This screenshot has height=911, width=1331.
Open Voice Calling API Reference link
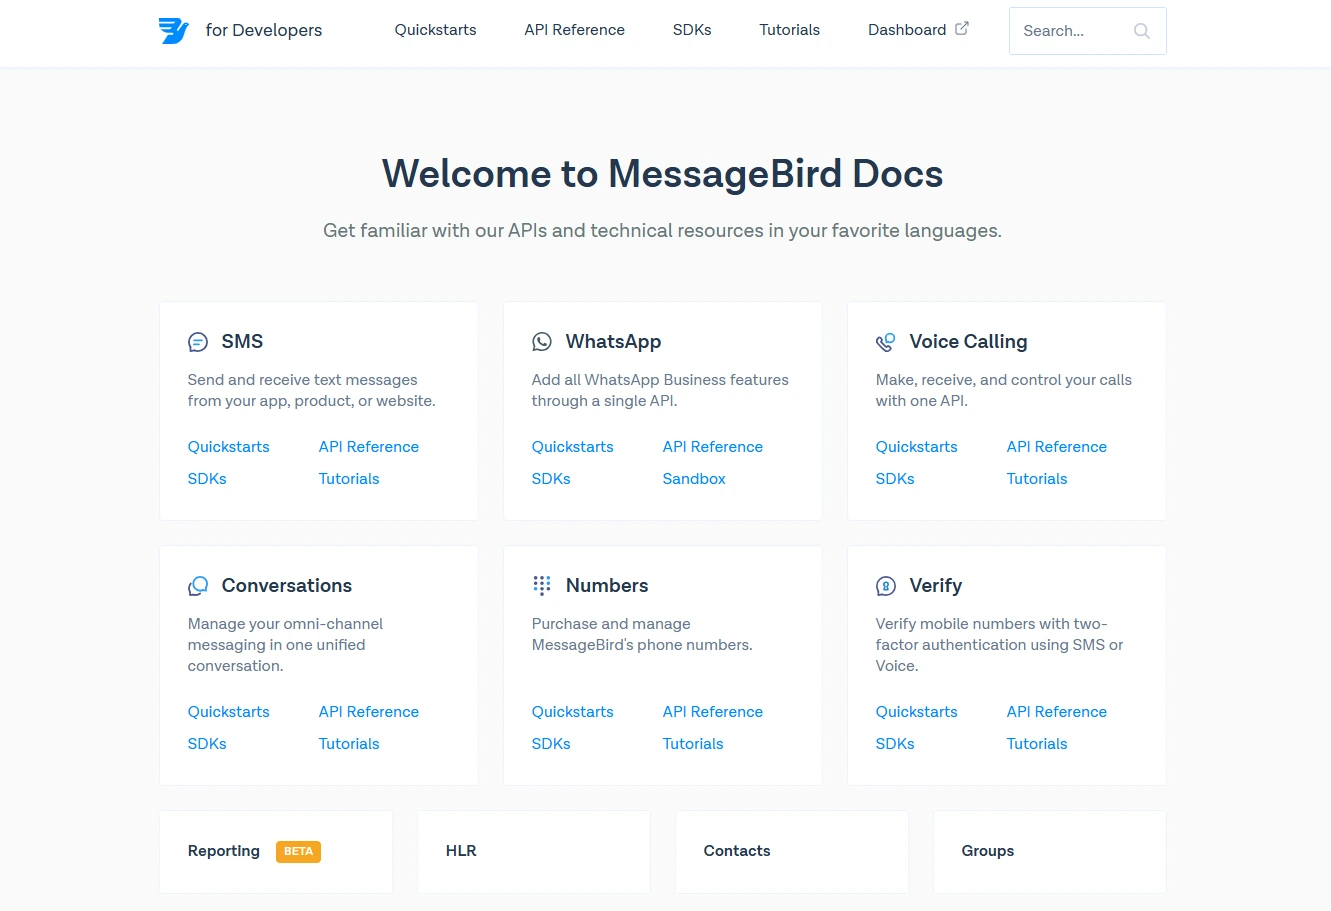point(1057,447)
